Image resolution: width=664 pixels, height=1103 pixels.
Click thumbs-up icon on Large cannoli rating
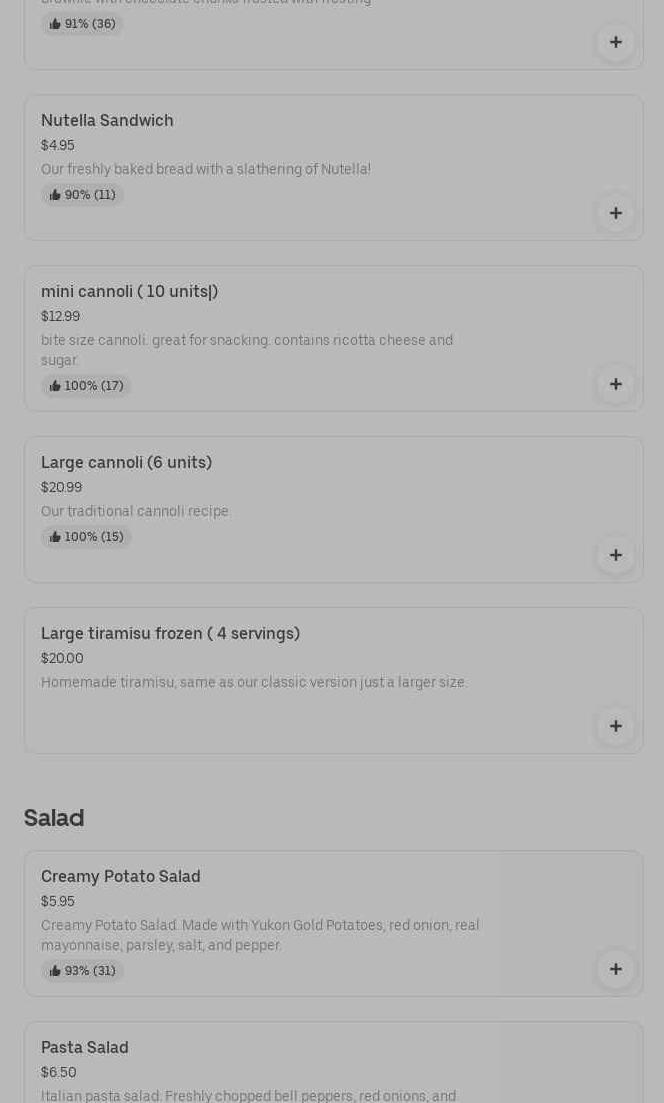click(55, 537)
